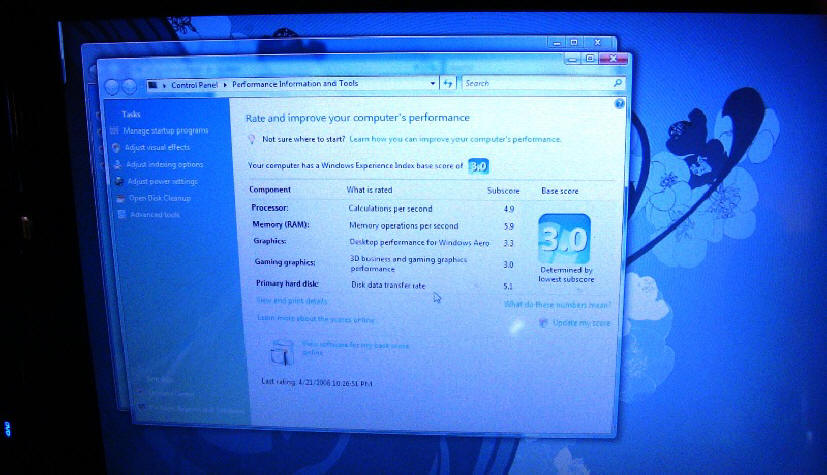
Task: Click Update my score link
Action: [x=582, y=323]
